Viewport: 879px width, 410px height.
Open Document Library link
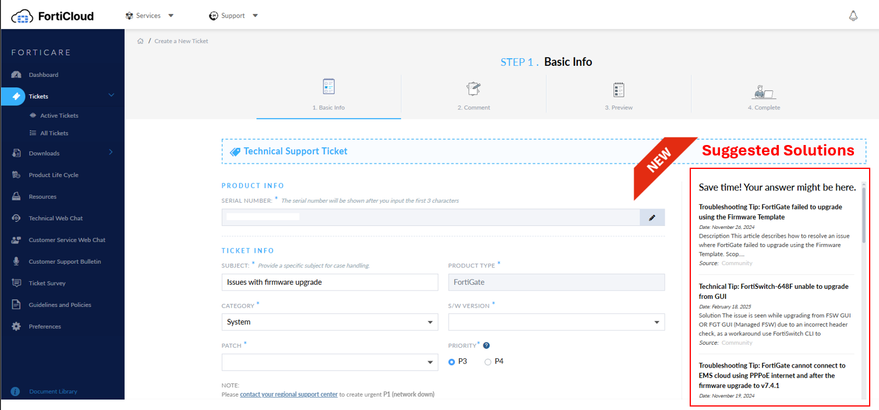coord(53,391)
